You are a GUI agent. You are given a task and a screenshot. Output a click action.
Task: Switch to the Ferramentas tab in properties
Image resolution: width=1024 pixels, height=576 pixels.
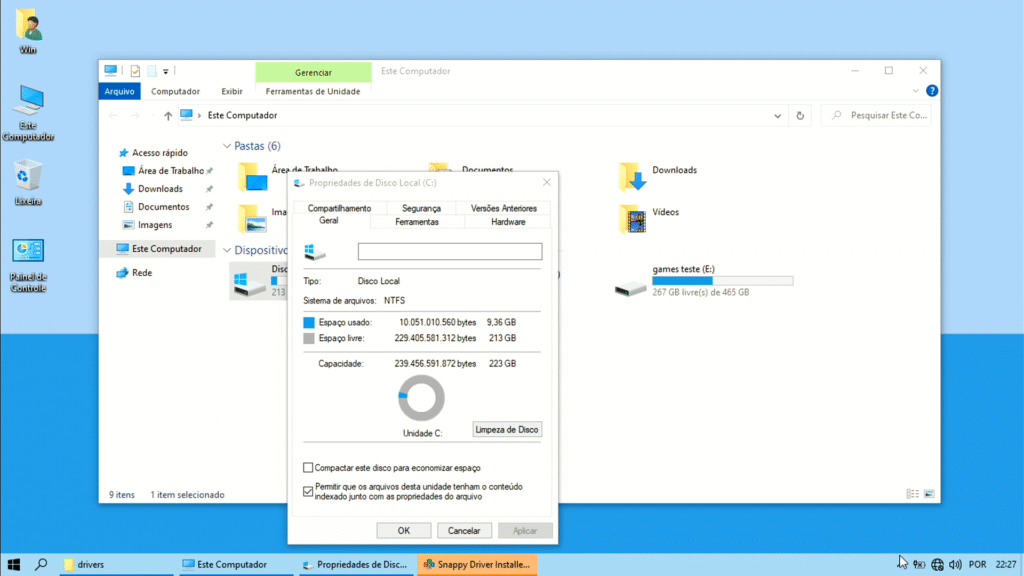pos(417,222)
